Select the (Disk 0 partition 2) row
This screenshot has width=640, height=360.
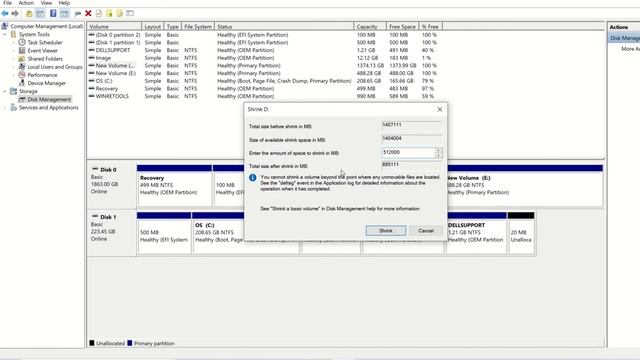pyautogui.click(x=263, y=35)
